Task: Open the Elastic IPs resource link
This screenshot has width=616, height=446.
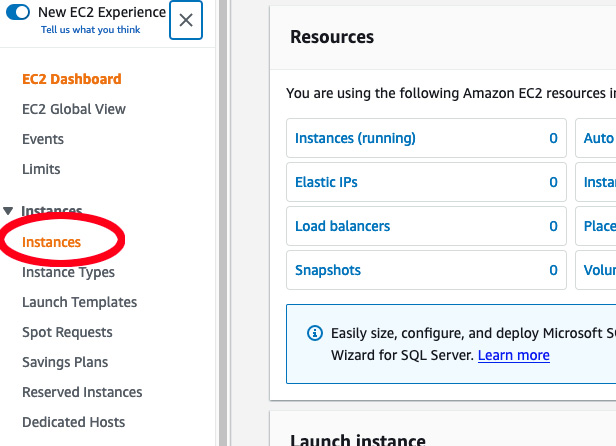Action: 326,182
